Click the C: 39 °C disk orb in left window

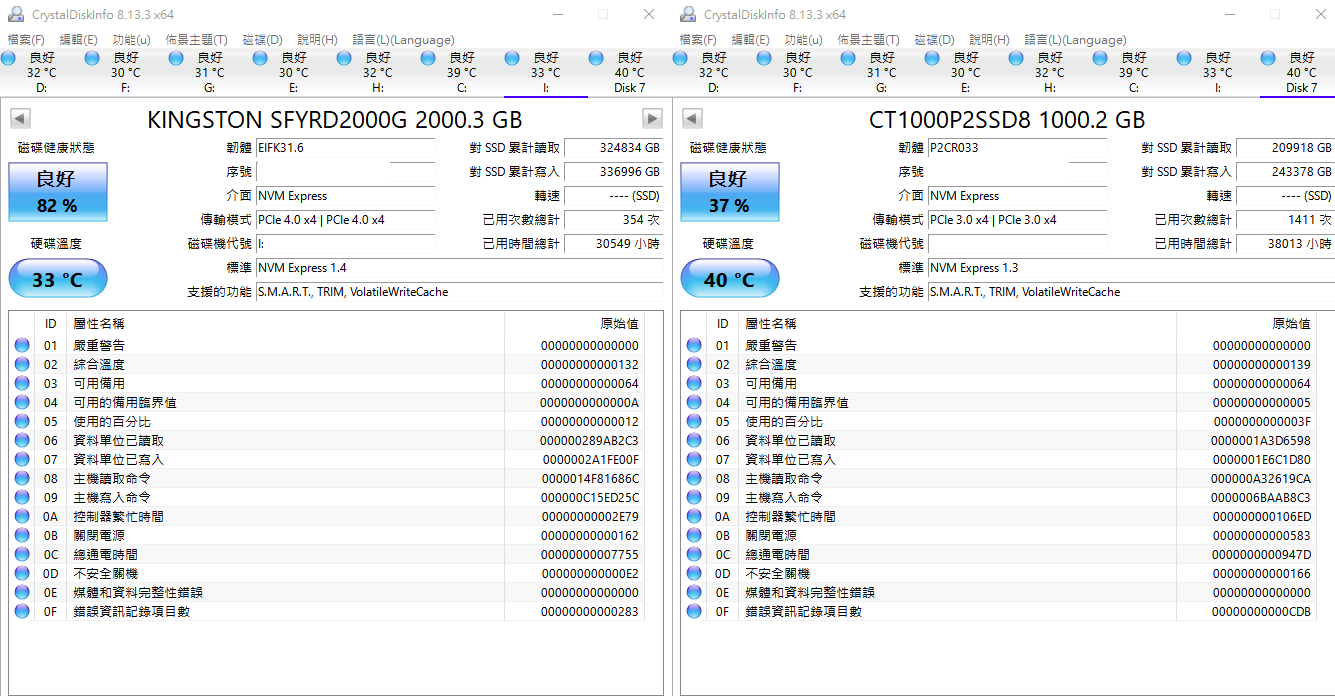(429, 59)
